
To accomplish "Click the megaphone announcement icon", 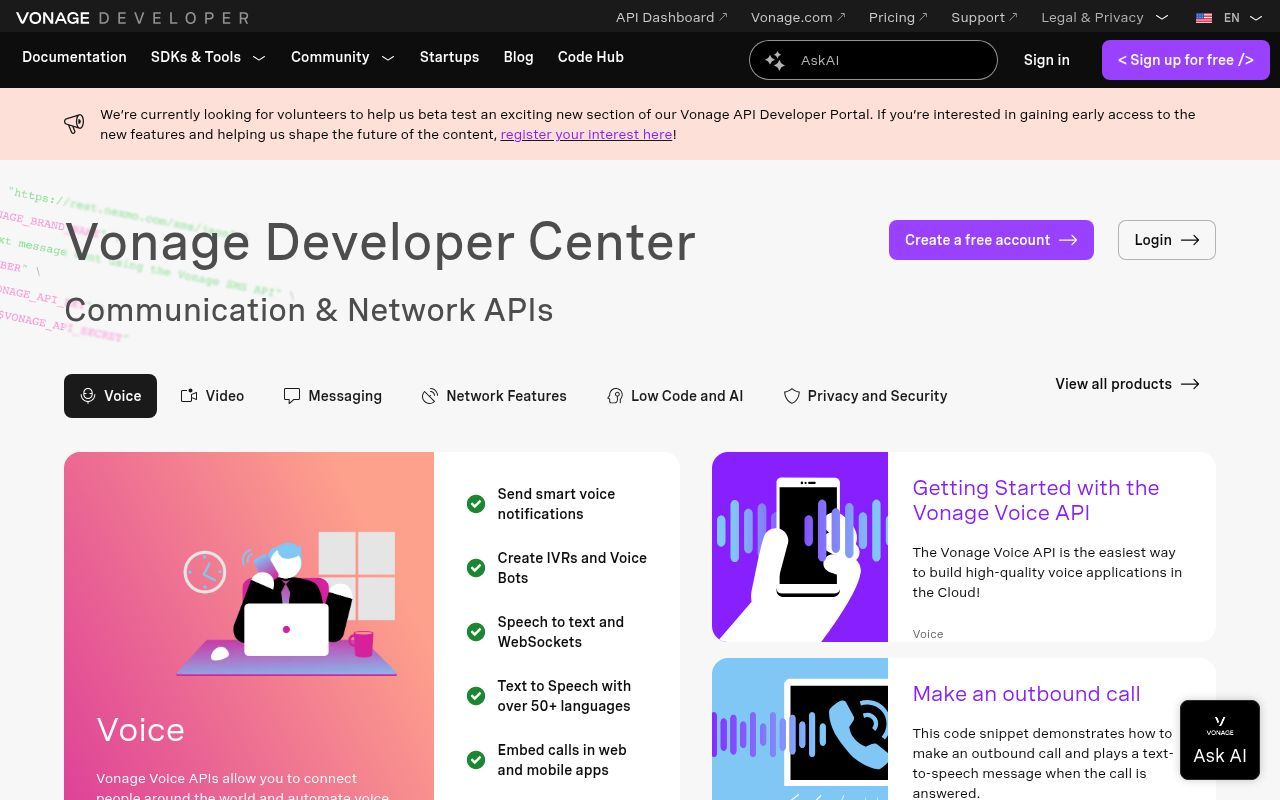I will [x=74, y=124].
